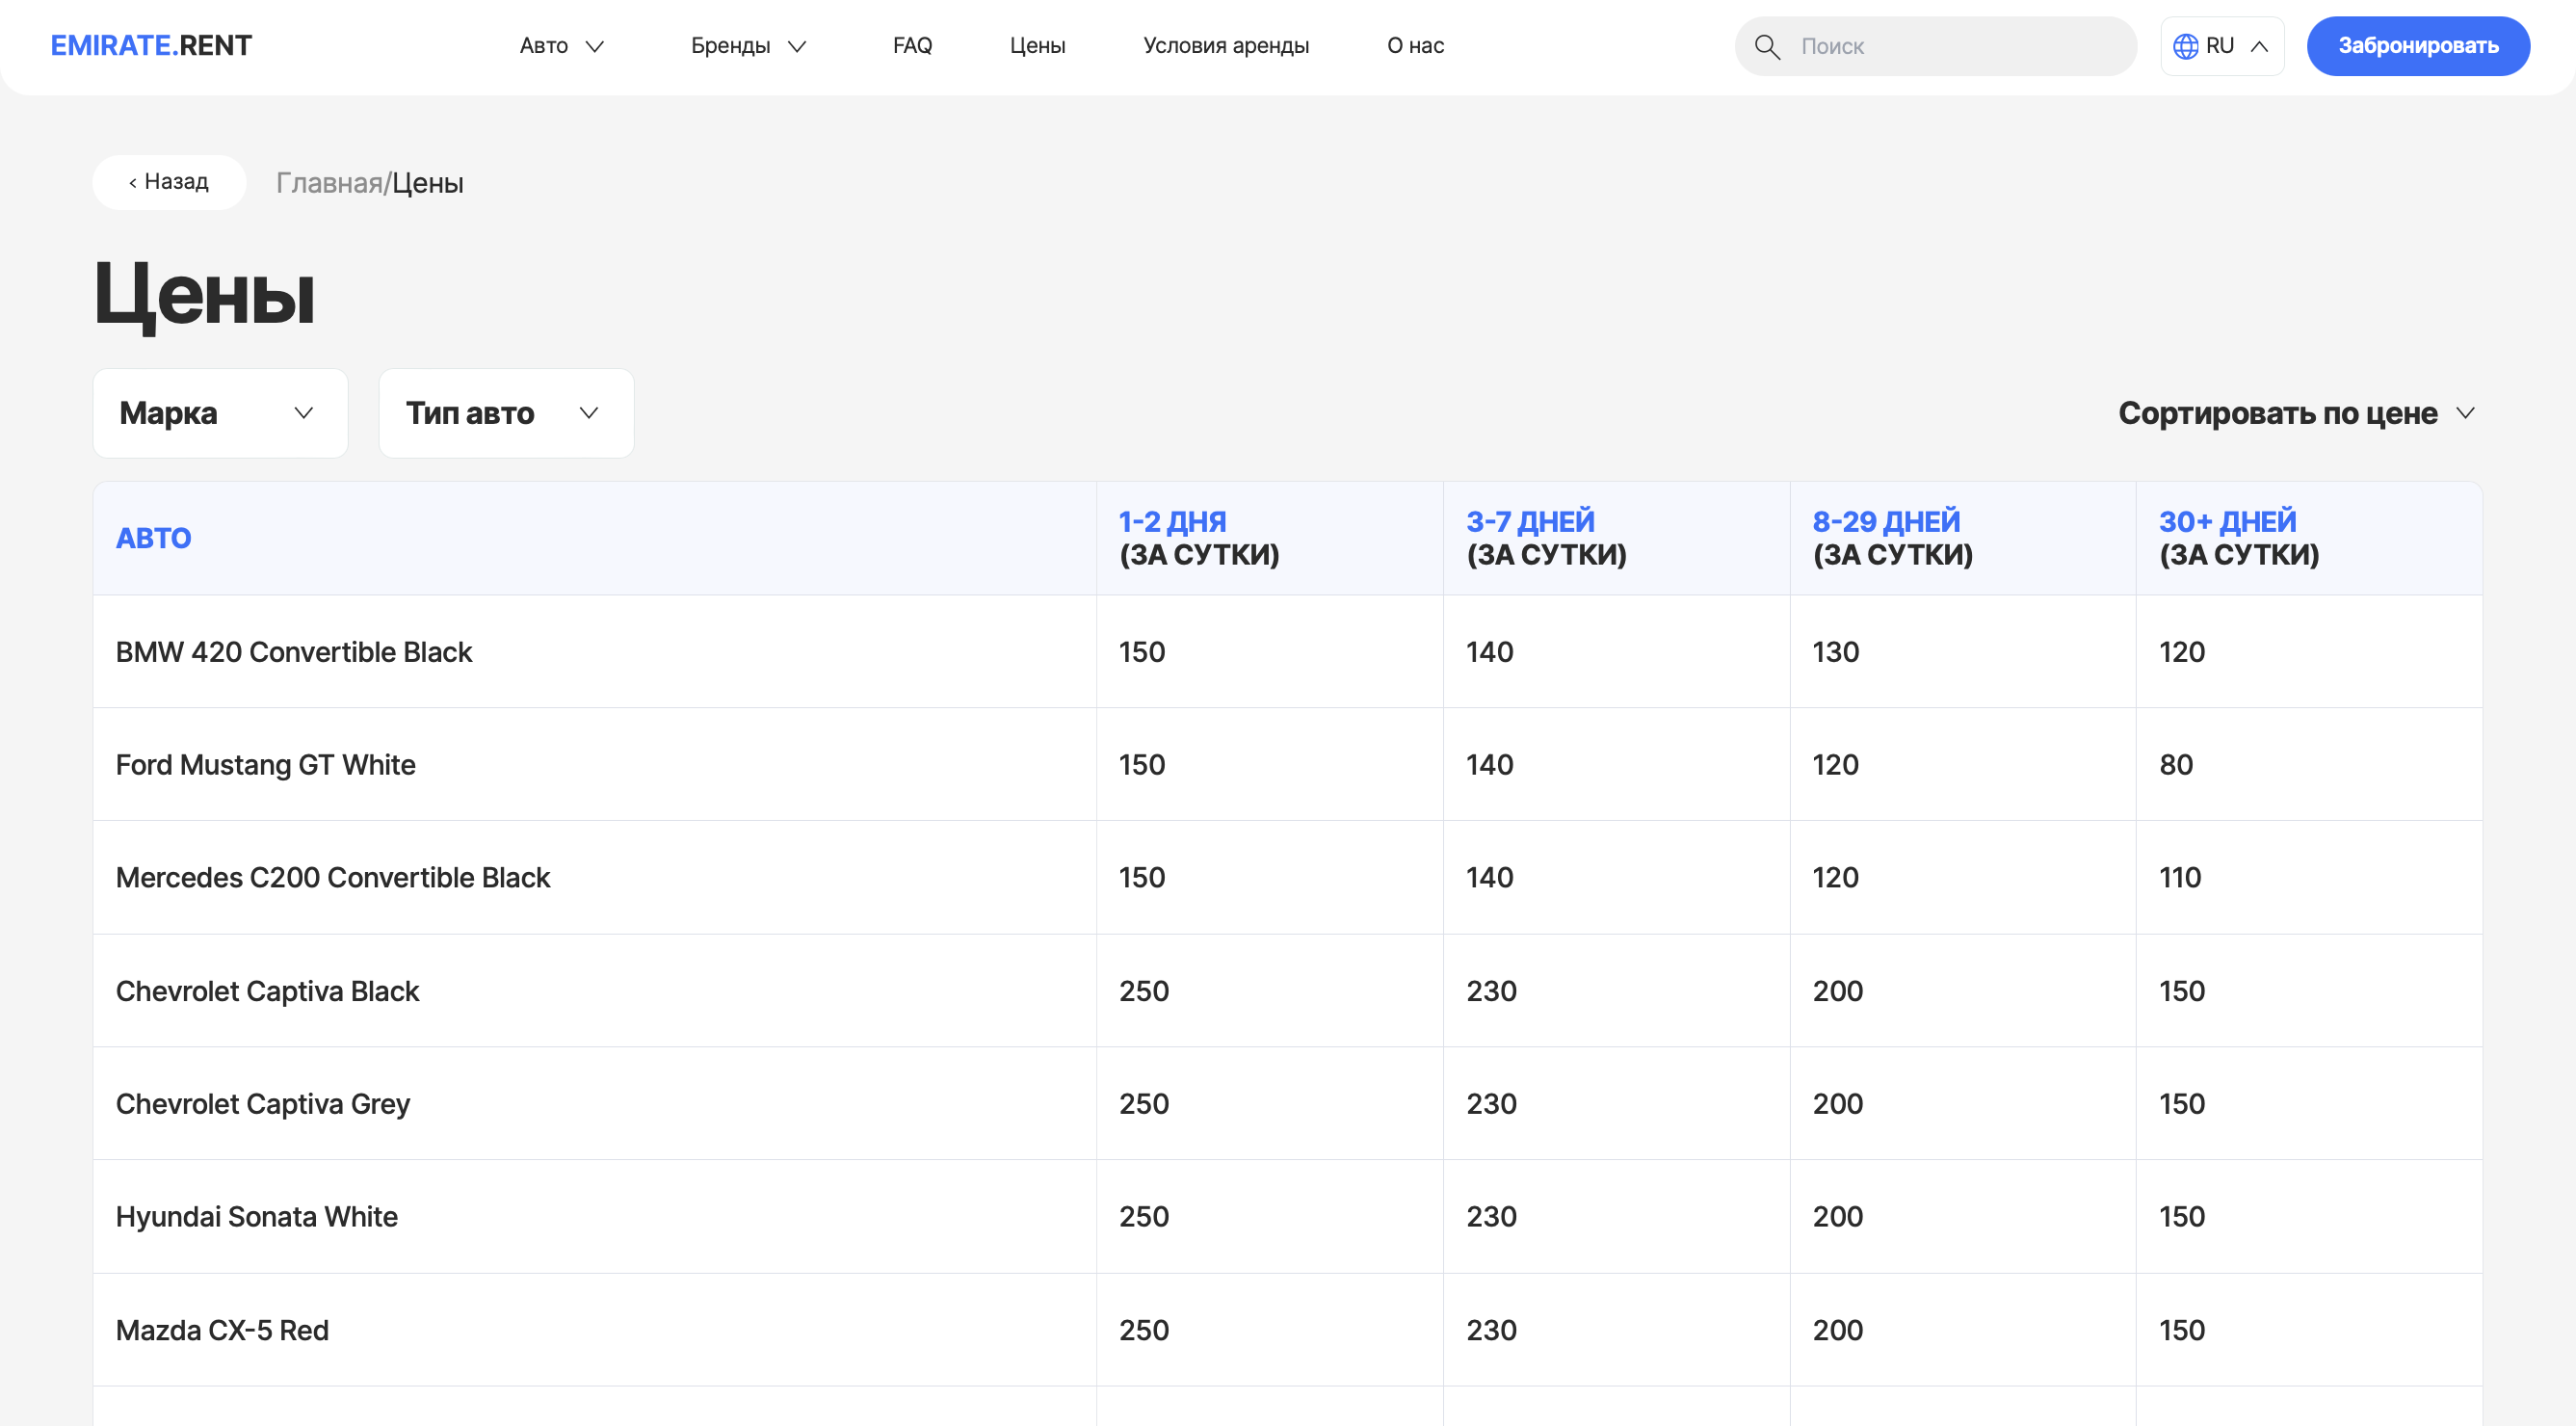Click Главная breadcrumb link
2576x1426 pixels.
[x=329, y=183]
